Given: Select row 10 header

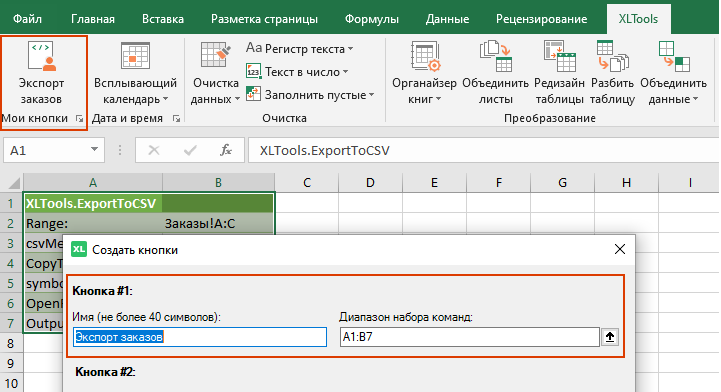Looking at the screenshot, I should [11, 383].
